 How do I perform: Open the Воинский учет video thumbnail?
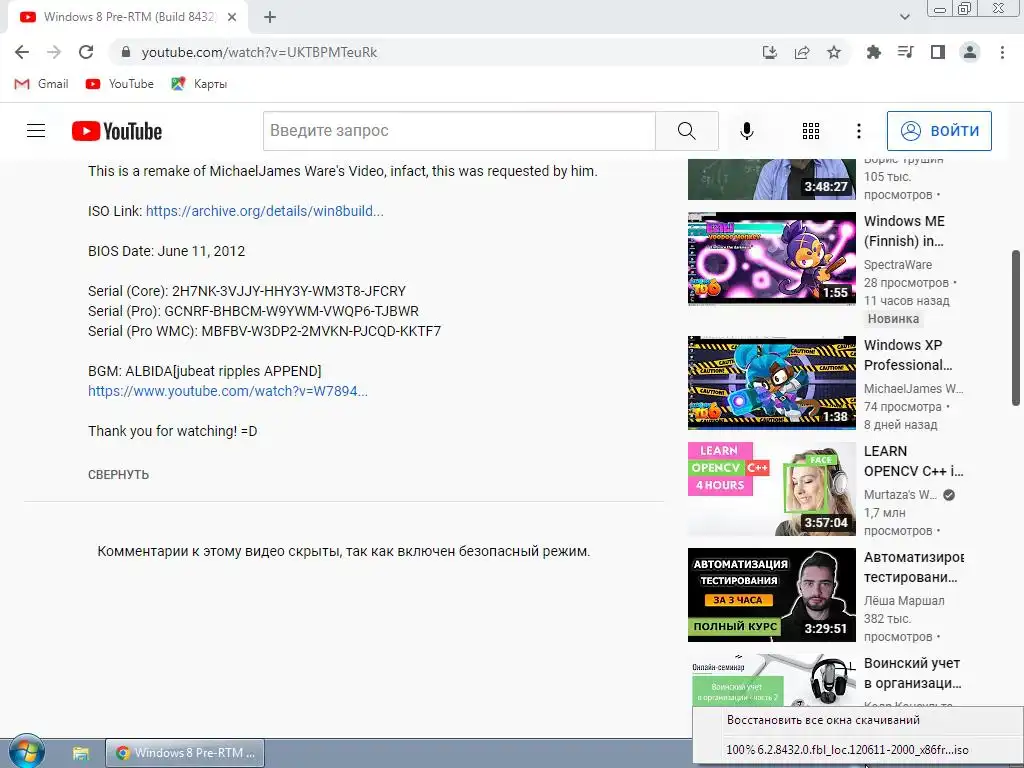[x=771, y=679]
